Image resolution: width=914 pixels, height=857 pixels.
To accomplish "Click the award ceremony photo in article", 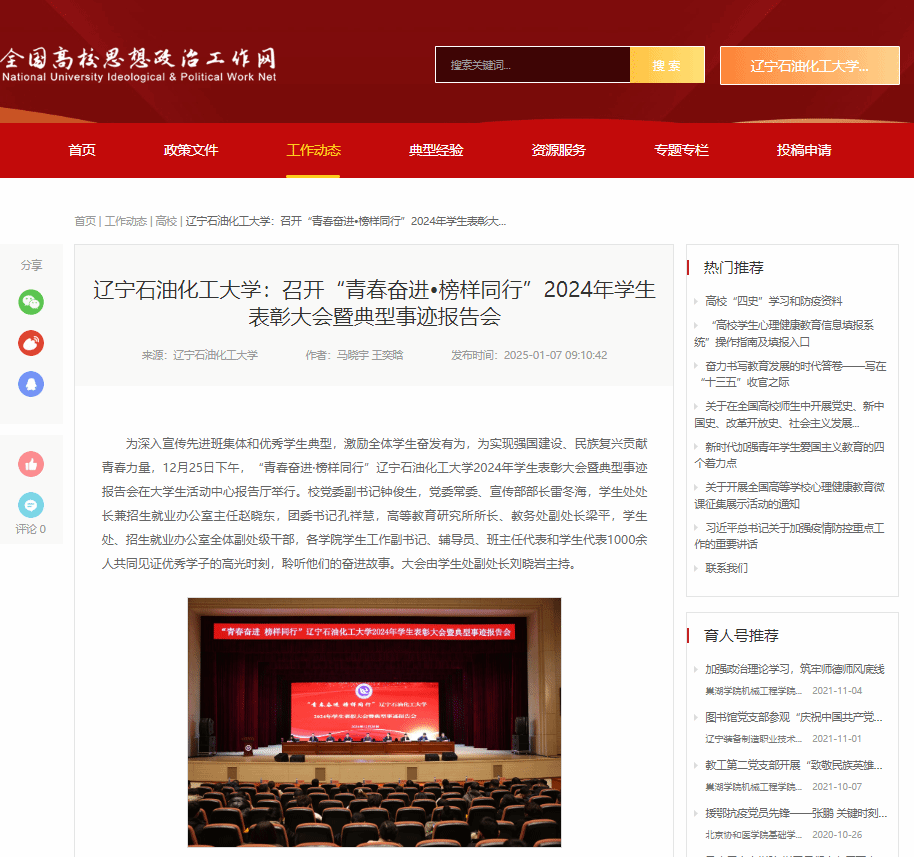I will coord(374,721).
